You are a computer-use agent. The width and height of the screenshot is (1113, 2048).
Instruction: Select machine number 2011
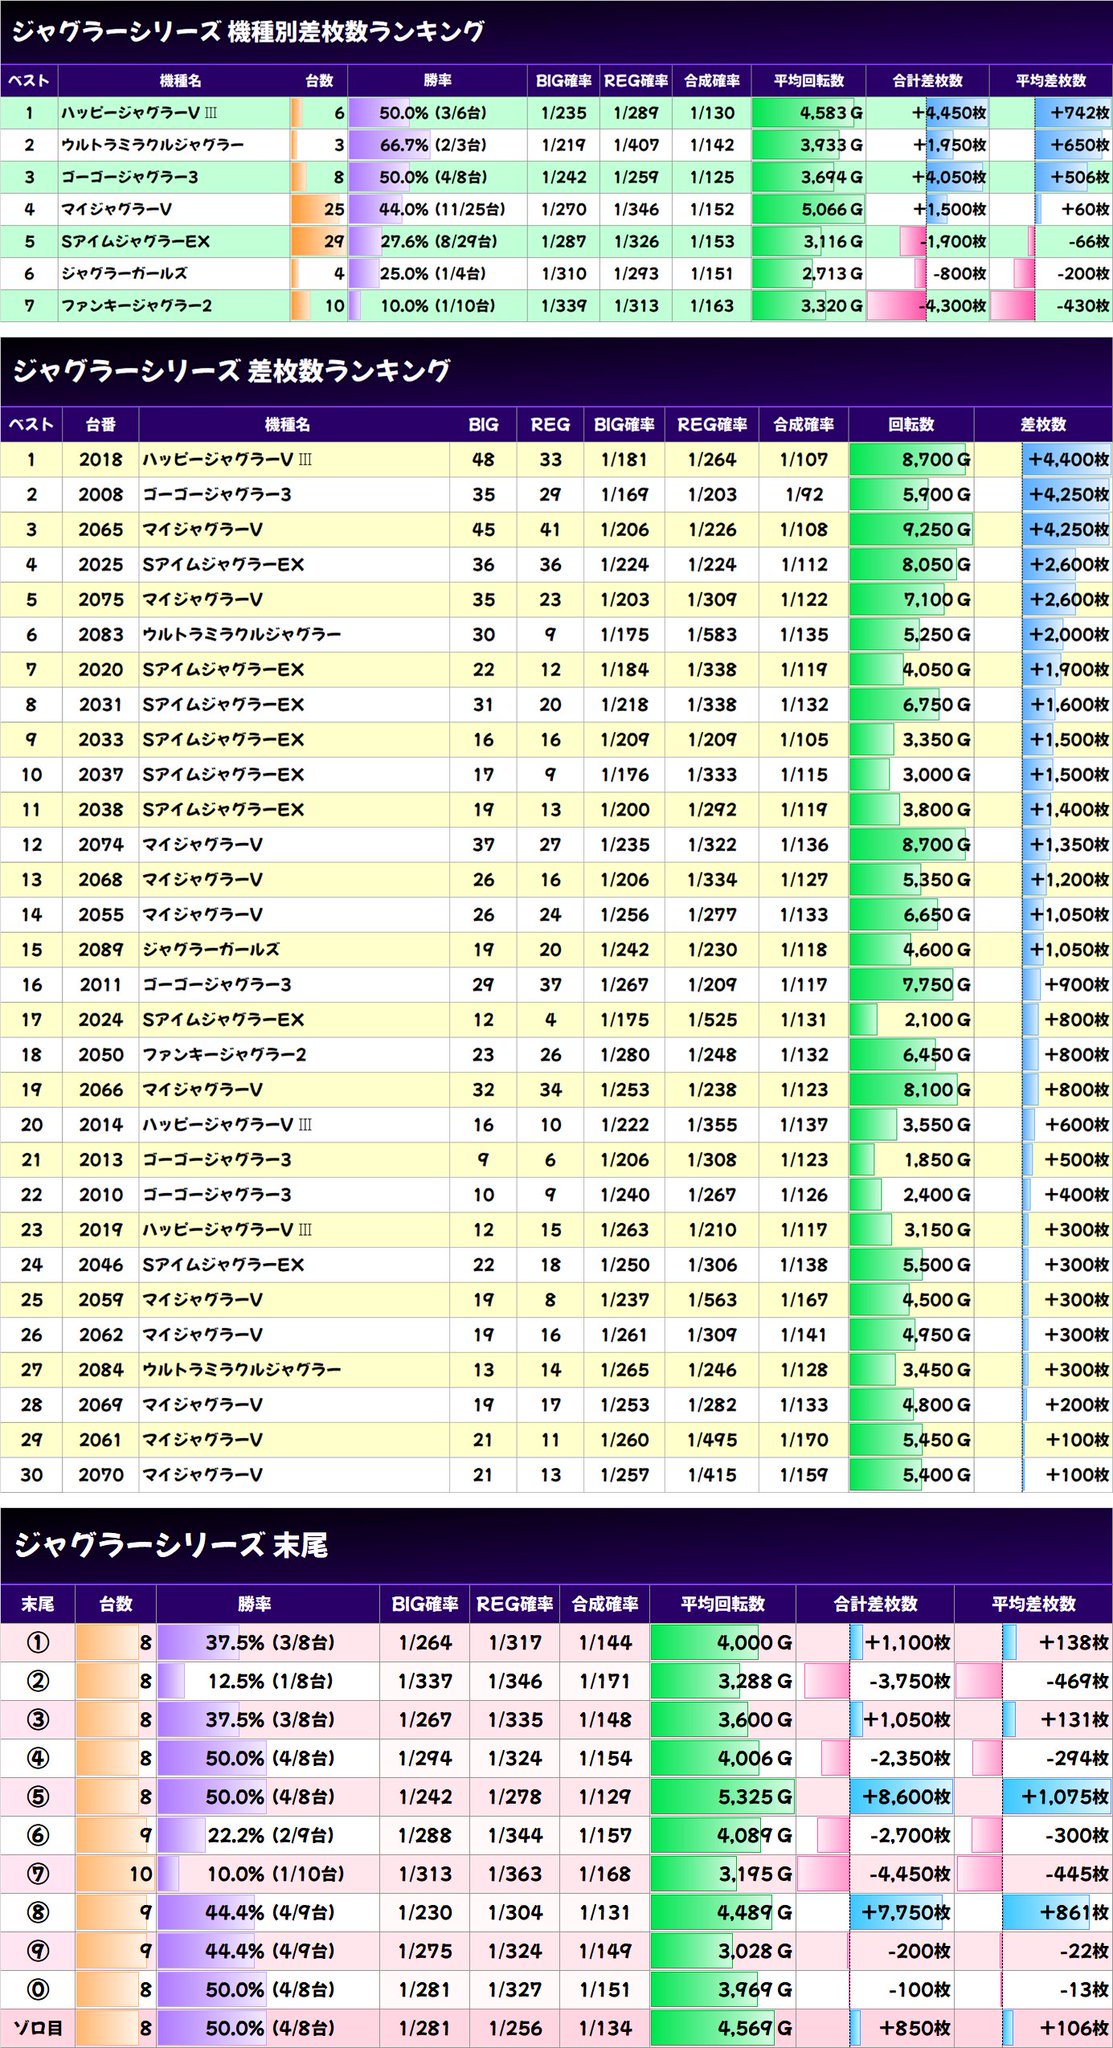pyautogui.click(x=100, y=985)
